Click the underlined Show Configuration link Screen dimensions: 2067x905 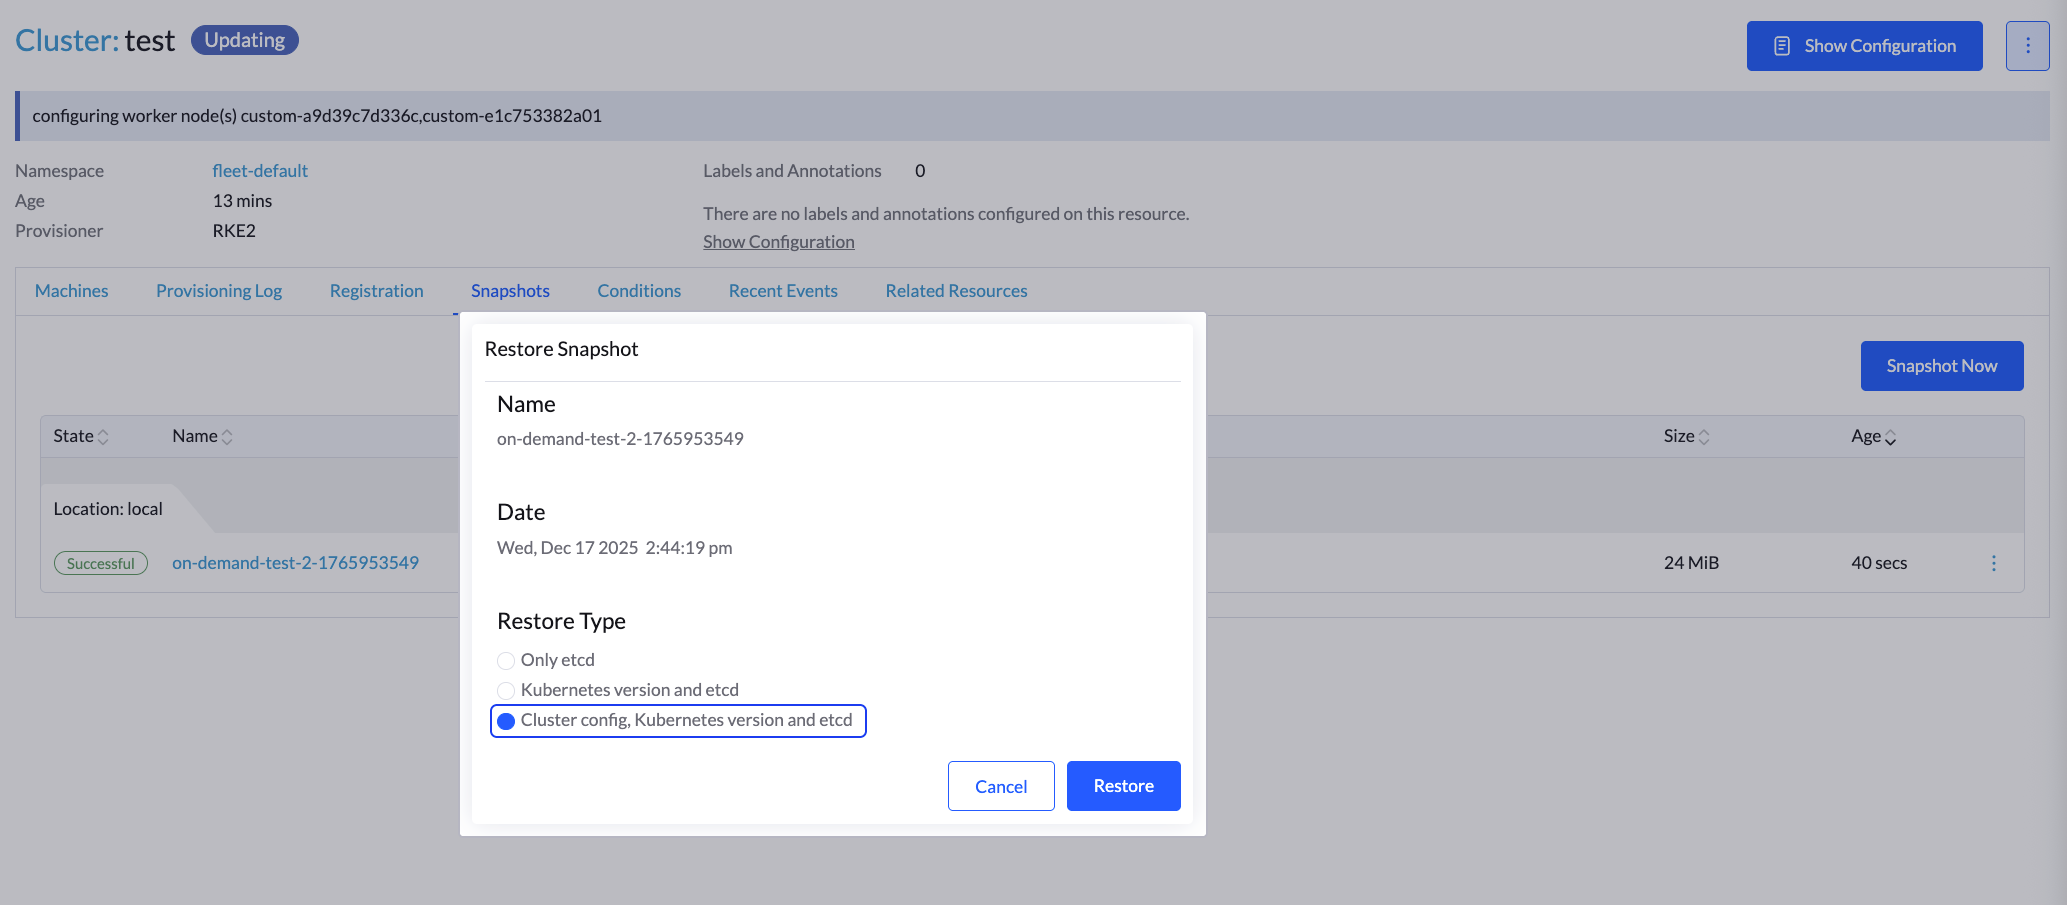[x=778, y=242]
